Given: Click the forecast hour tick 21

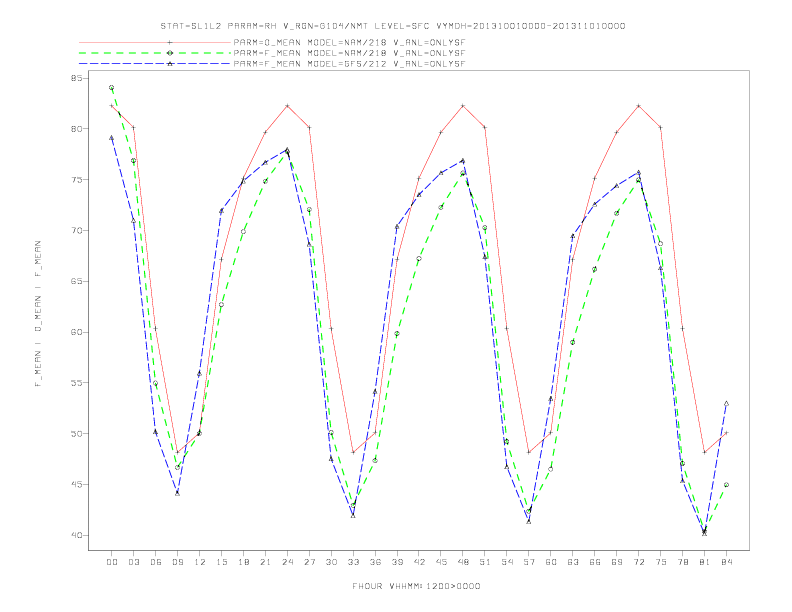Looking at the screenshot, I should [265, 562].
